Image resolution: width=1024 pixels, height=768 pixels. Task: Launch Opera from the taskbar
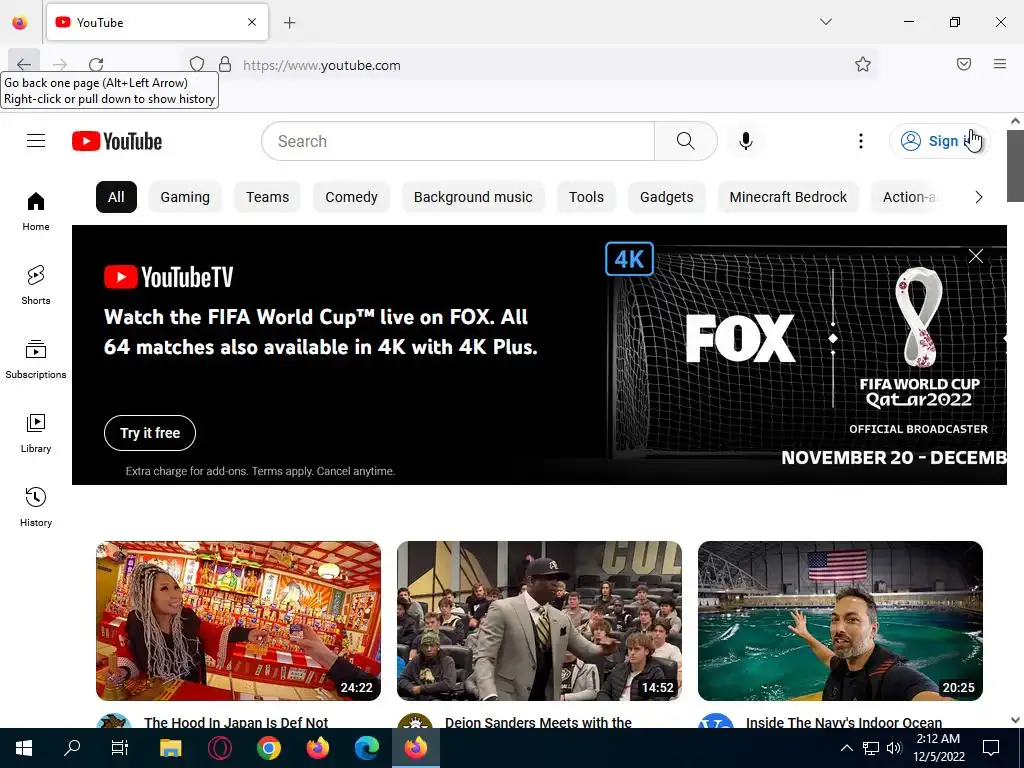click(219, 748)
